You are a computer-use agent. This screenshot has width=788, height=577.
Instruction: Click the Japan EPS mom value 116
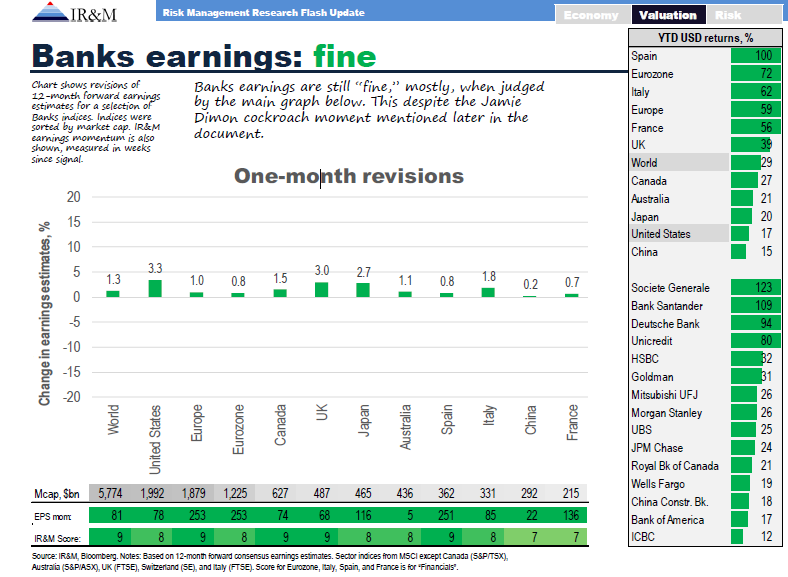pos(363,516)
